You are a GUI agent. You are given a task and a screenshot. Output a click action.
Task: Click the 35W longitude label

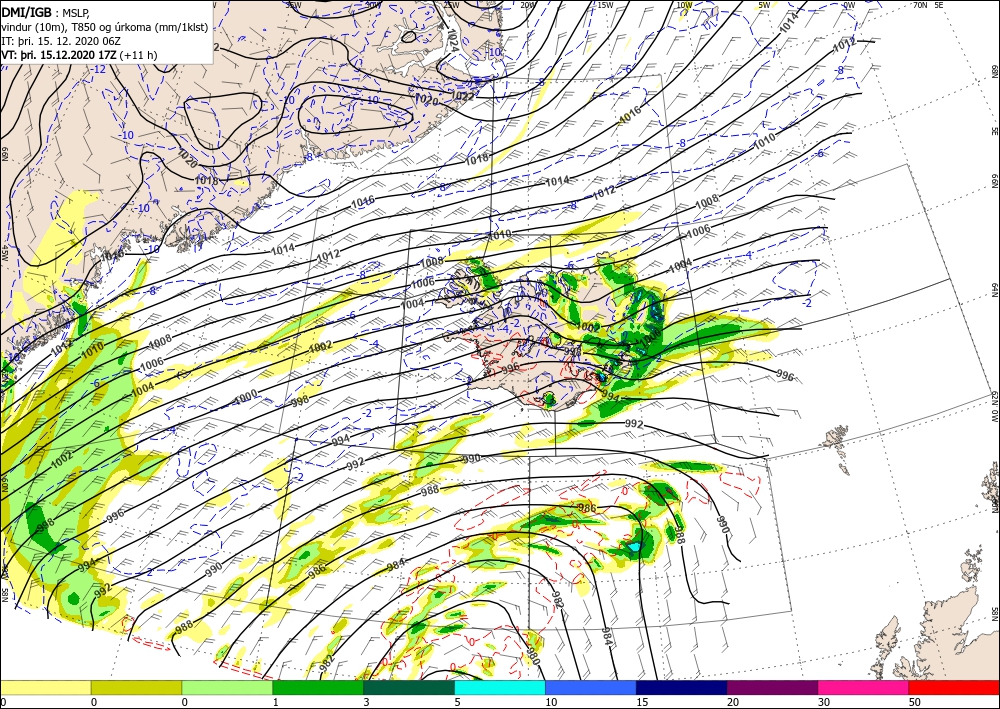[x=293, y=5]
